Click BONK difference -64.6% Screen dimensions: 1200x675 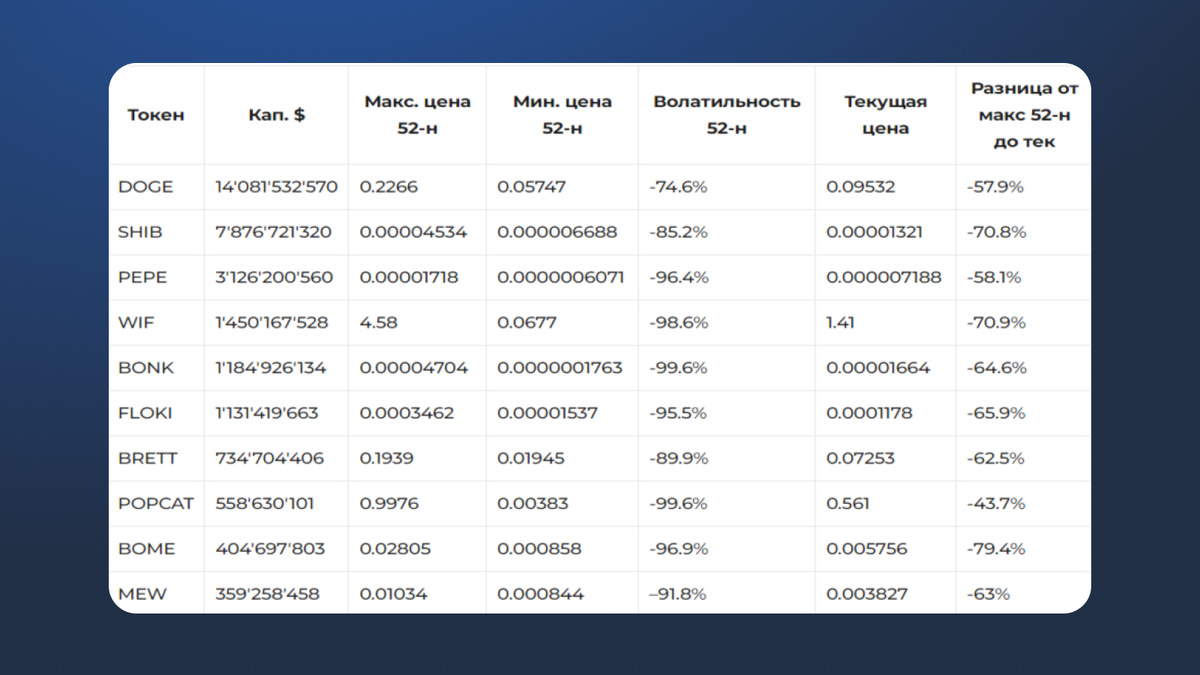pos(996,368)
